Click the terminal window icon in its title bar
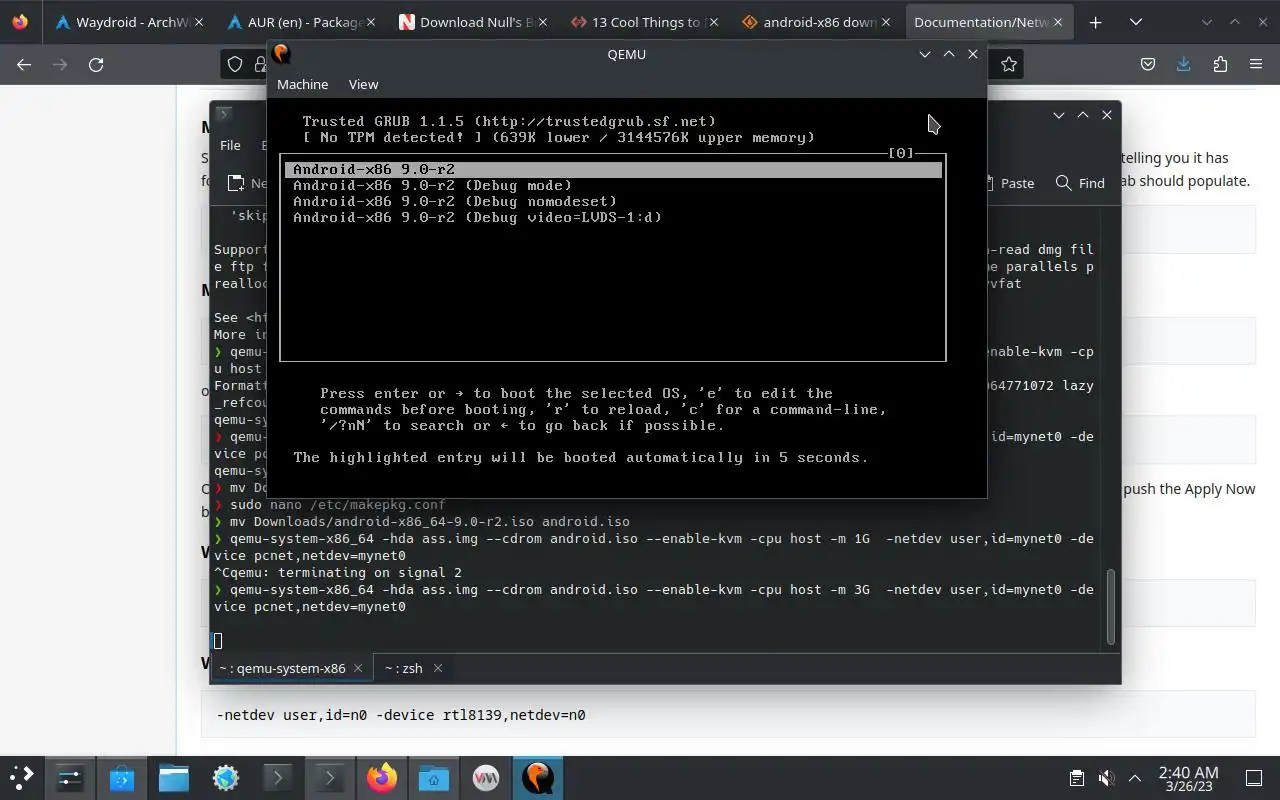 point(224,115)
